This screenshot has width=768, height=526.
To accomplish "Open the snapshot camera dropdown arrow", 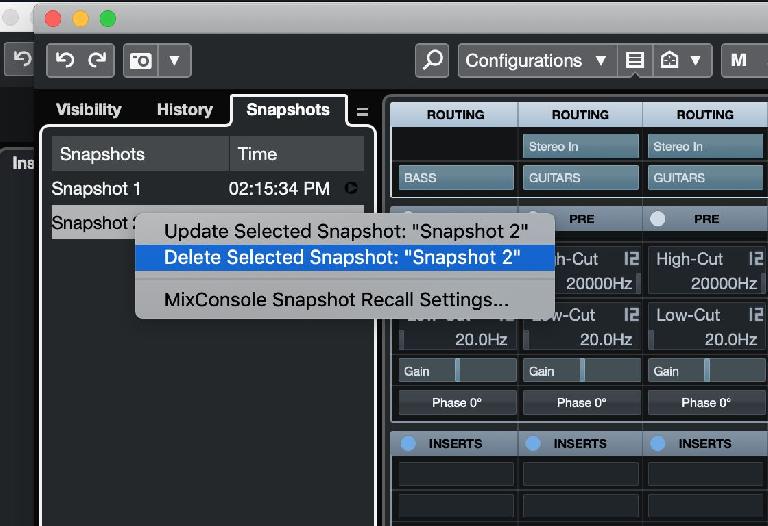I will click(174, 61).
